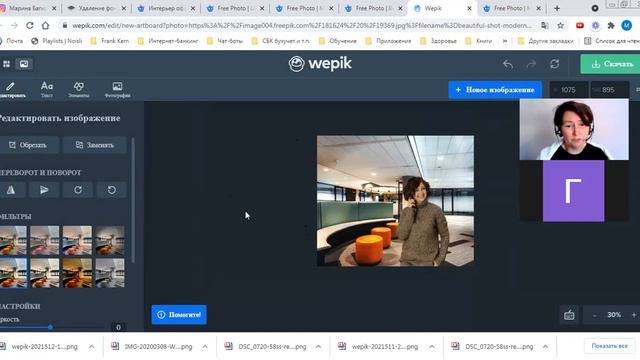Apply the grayscale filter in the bottom row
This screenshot has height=360, width=640.
coord(110,273)
